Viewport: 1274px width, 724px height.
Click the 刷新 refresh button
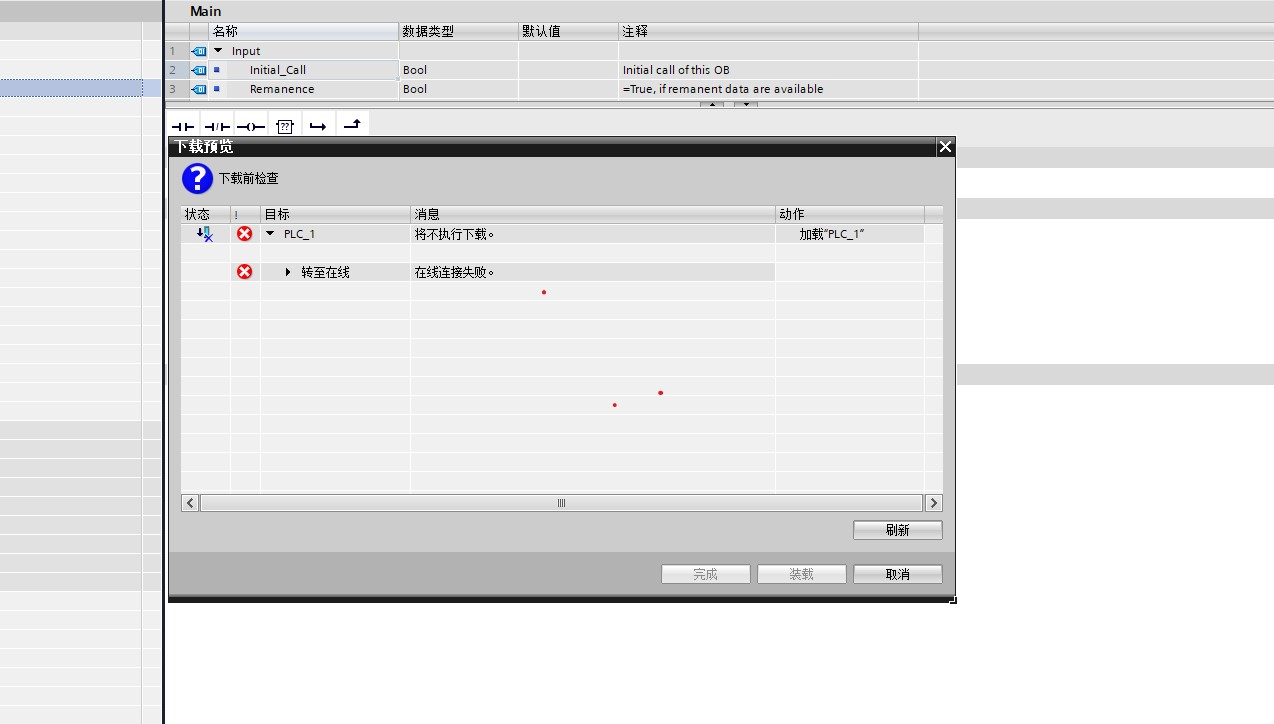click(897, 530)
